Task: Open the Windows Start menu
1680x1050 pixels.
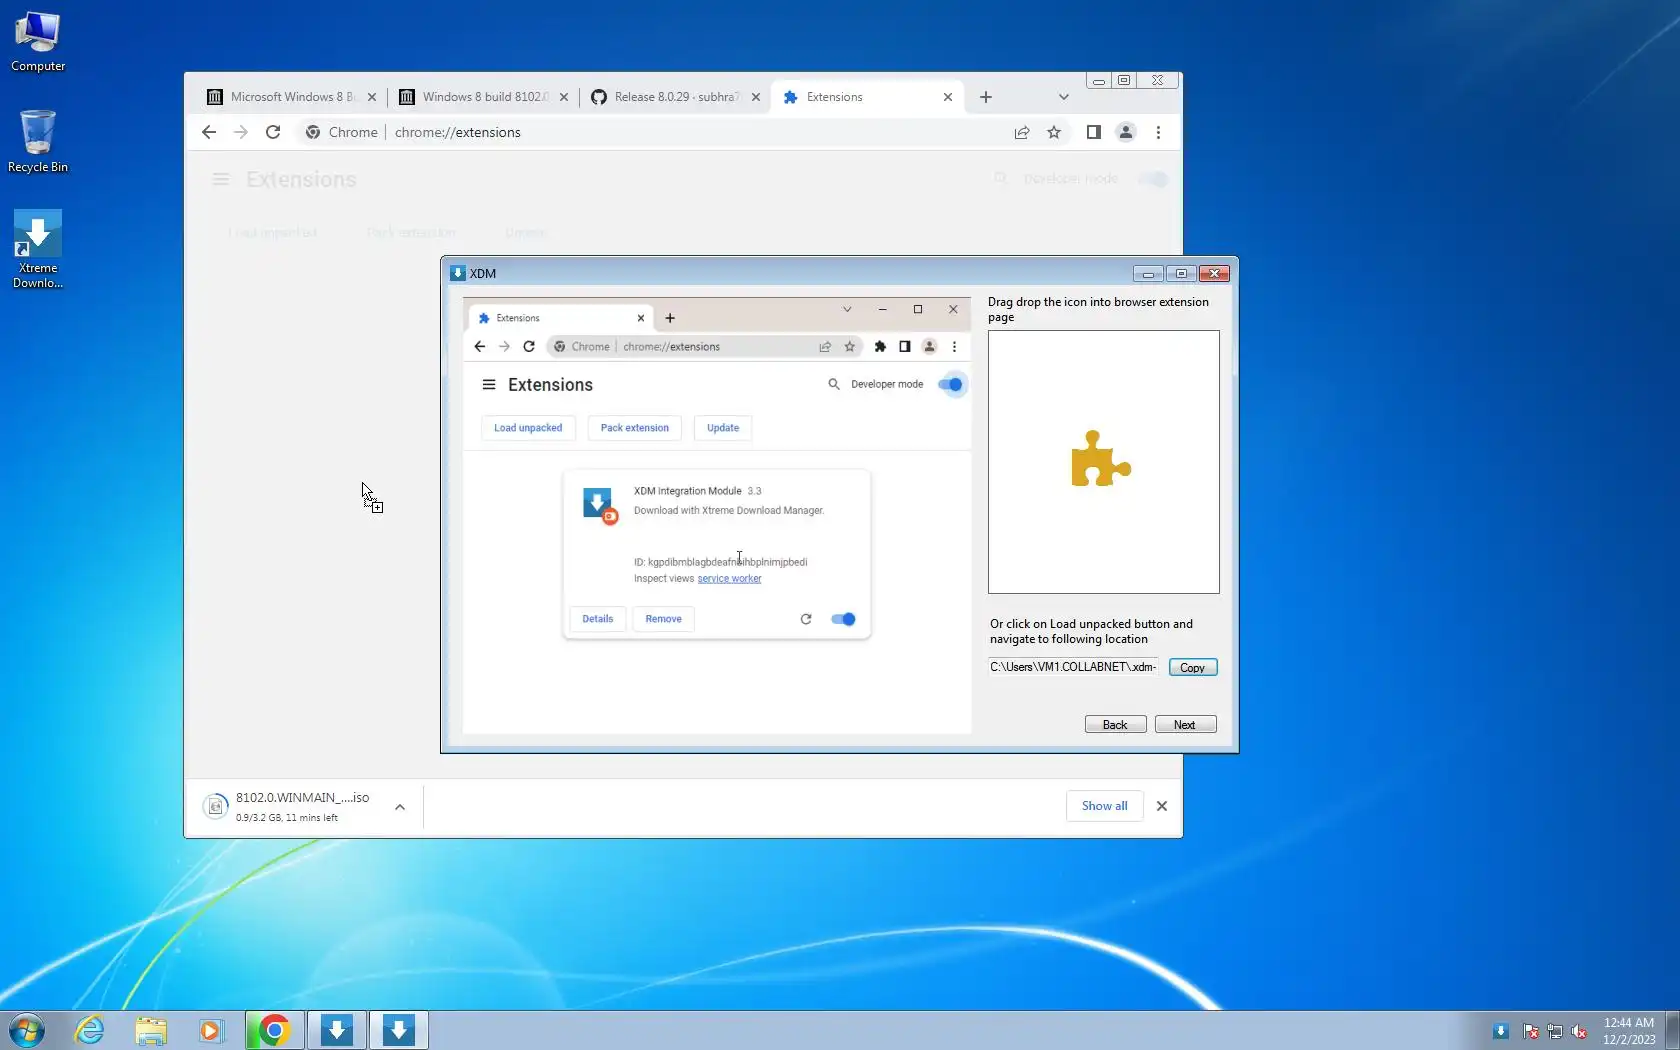Action: click(x=27, y=1030)
